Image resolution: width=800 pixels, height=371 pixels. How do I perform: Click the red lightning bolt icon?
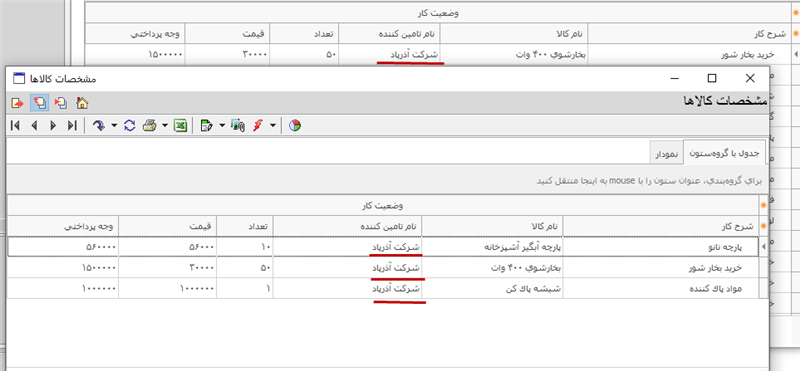259,126
